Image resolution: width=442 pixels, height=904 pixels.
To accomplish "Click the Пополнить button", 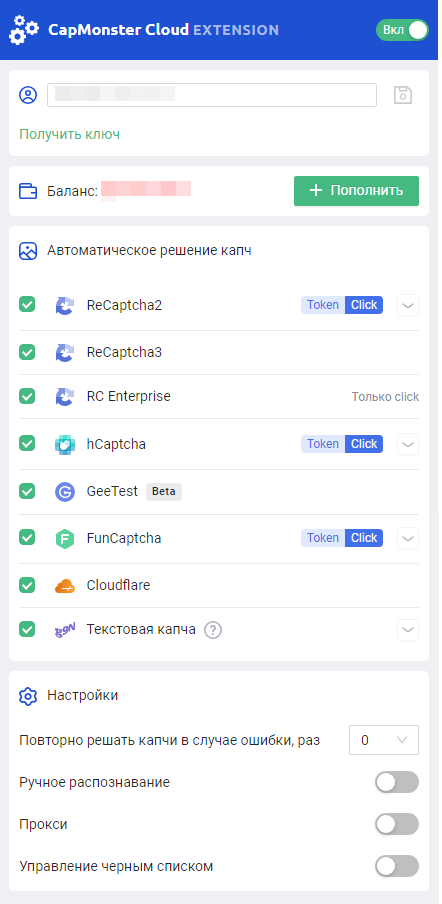I will point(356,191).
